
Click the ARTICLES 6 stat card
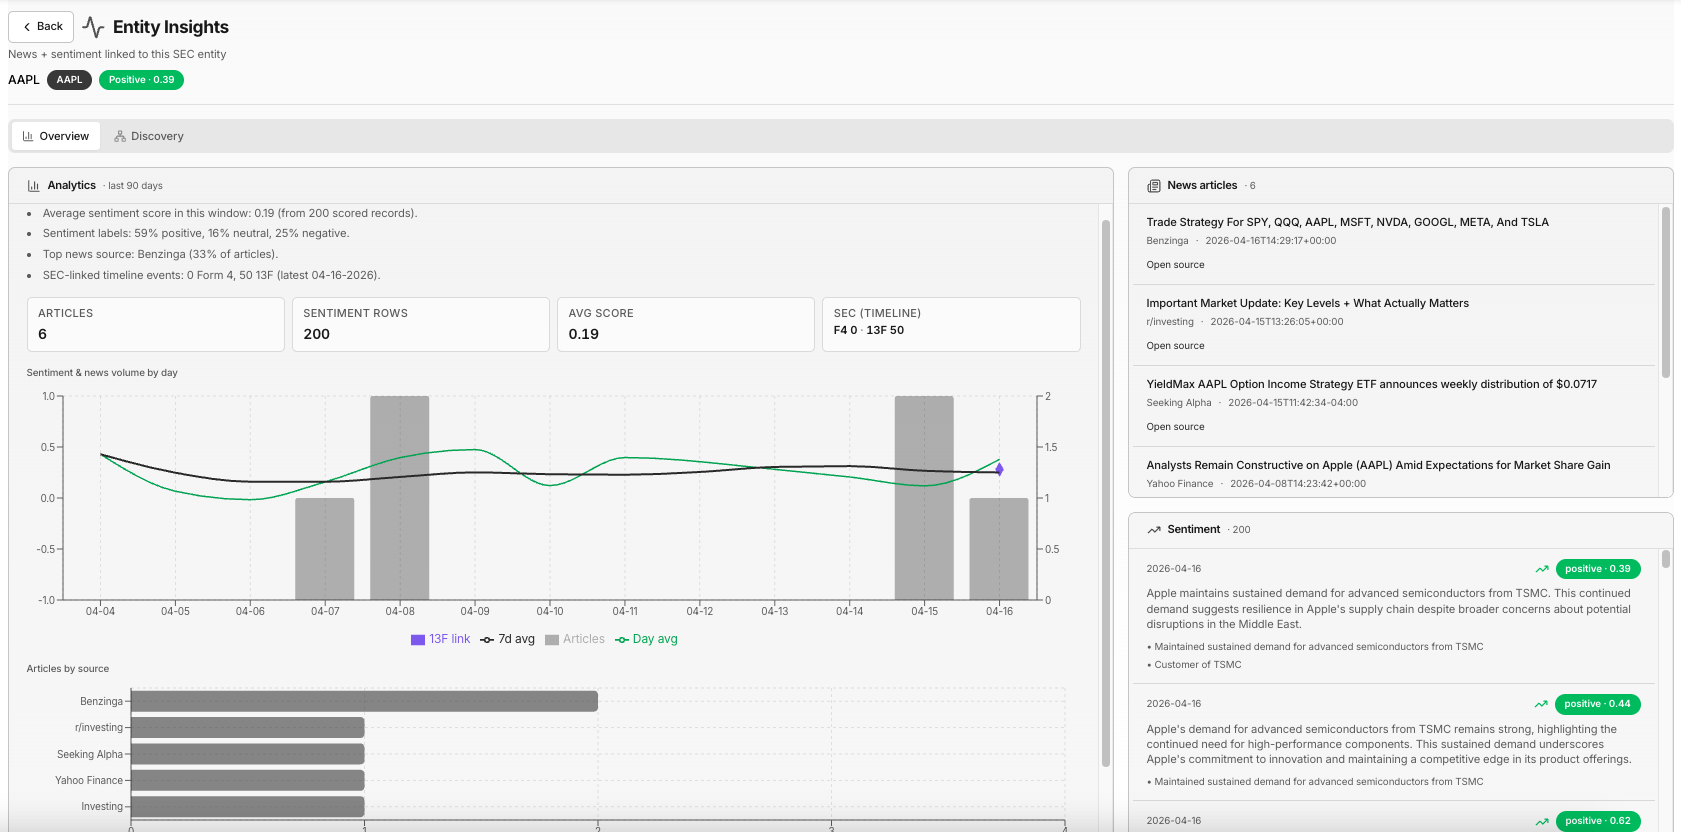(x=156, y=324)
